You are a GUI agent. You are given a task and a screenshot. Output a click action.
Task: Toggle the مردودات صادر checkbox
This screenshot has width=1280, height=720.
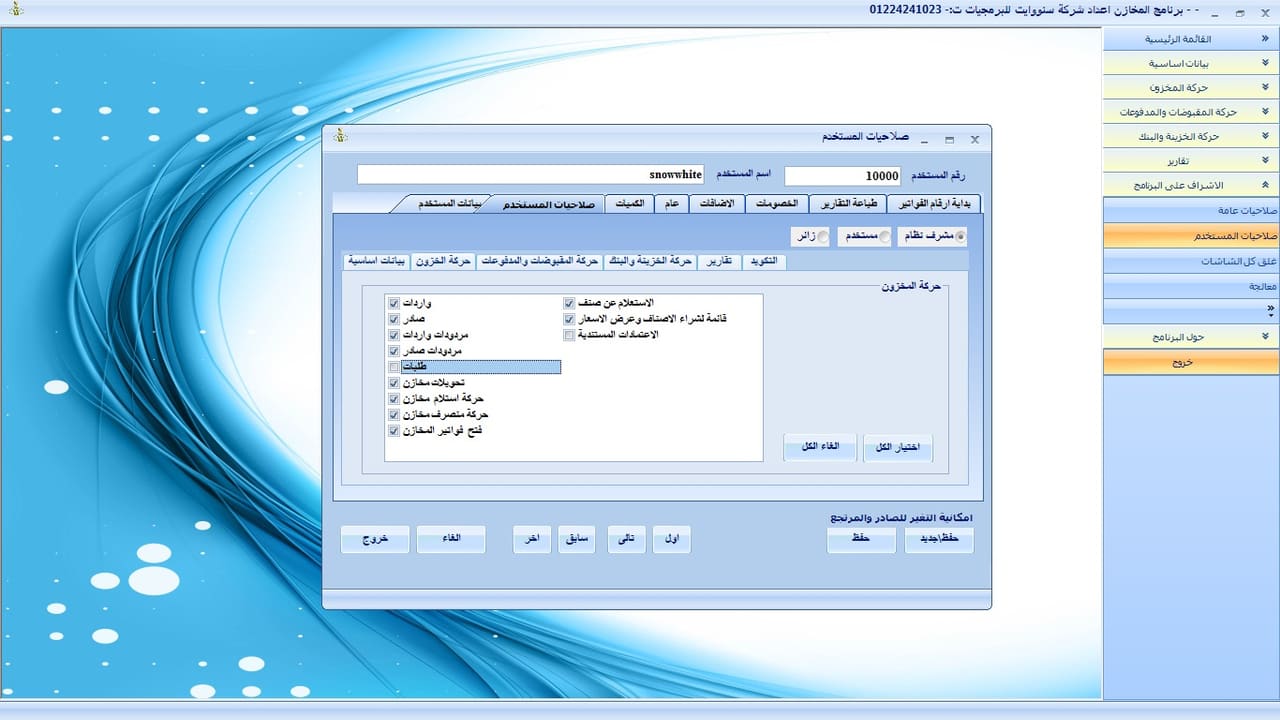coord(393,351)
